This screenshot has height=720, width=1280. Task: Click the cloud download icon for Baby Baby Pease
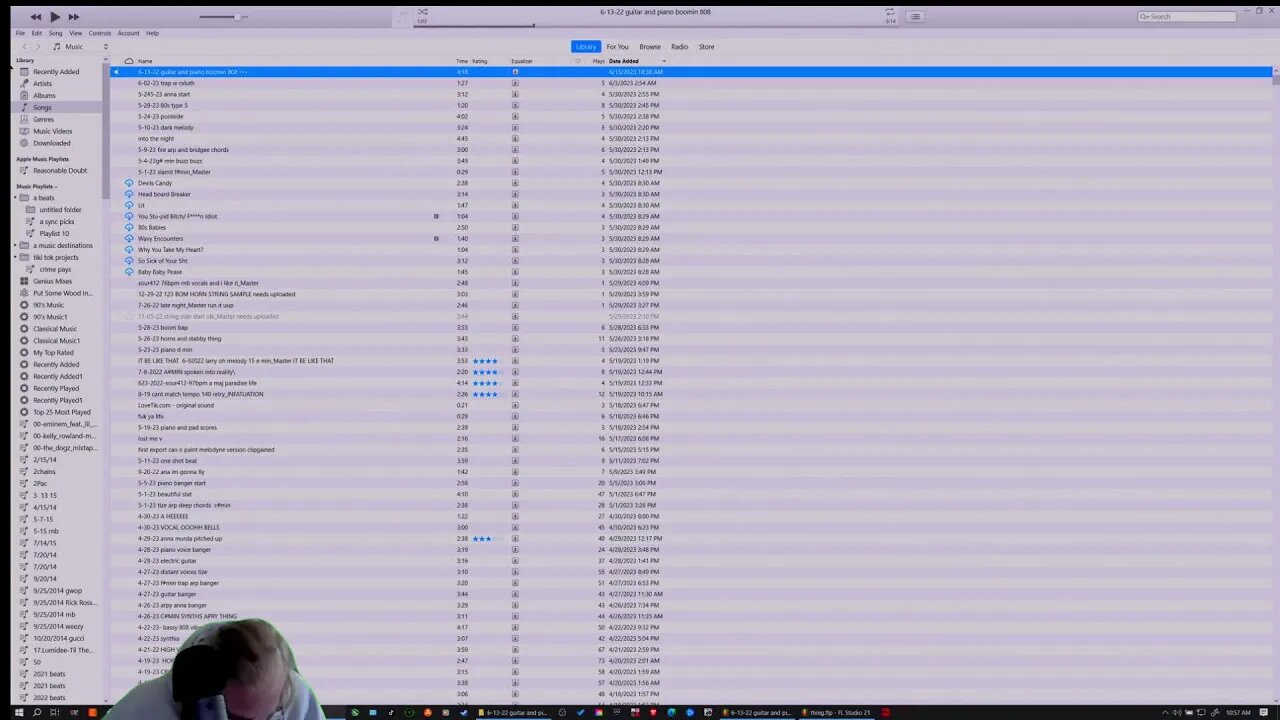point(129,272)
